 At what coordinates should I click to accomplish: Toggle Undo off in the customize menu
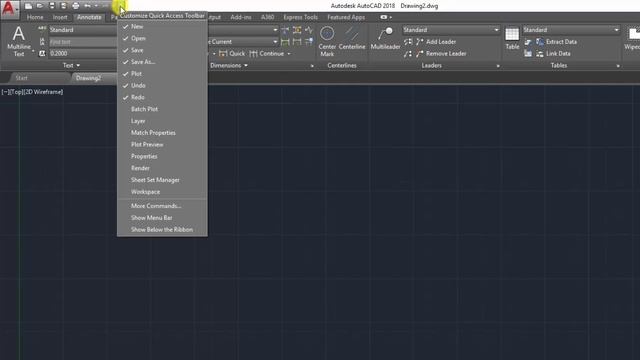pyautogui.click(x=162, y=86)
